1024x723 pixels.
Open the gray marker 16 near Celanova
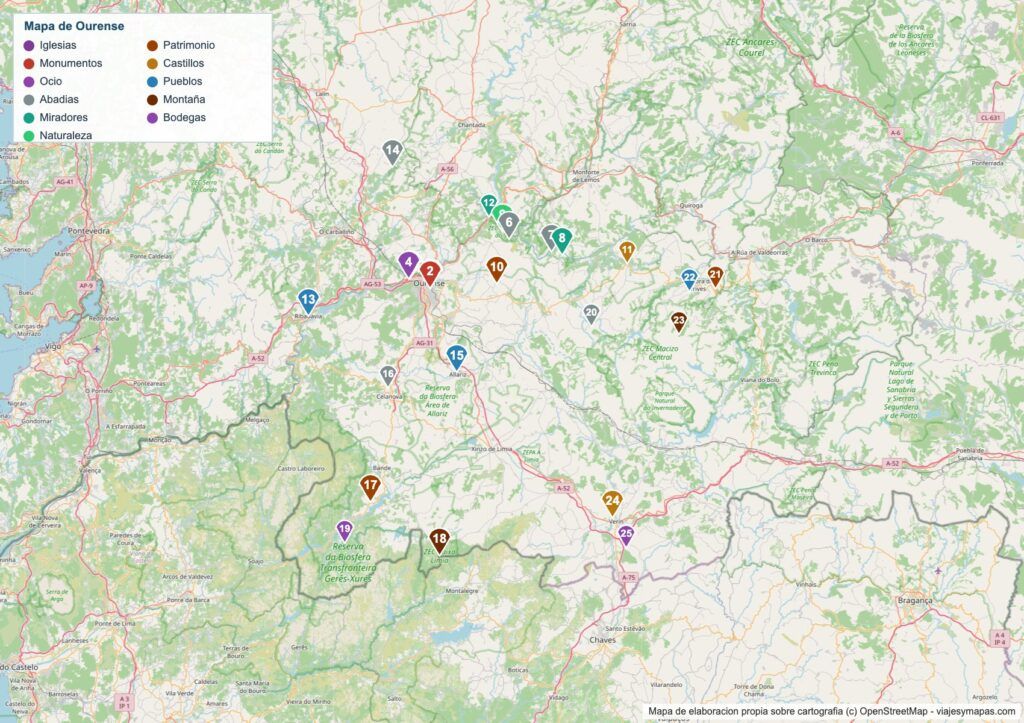[x=388, y=376]
